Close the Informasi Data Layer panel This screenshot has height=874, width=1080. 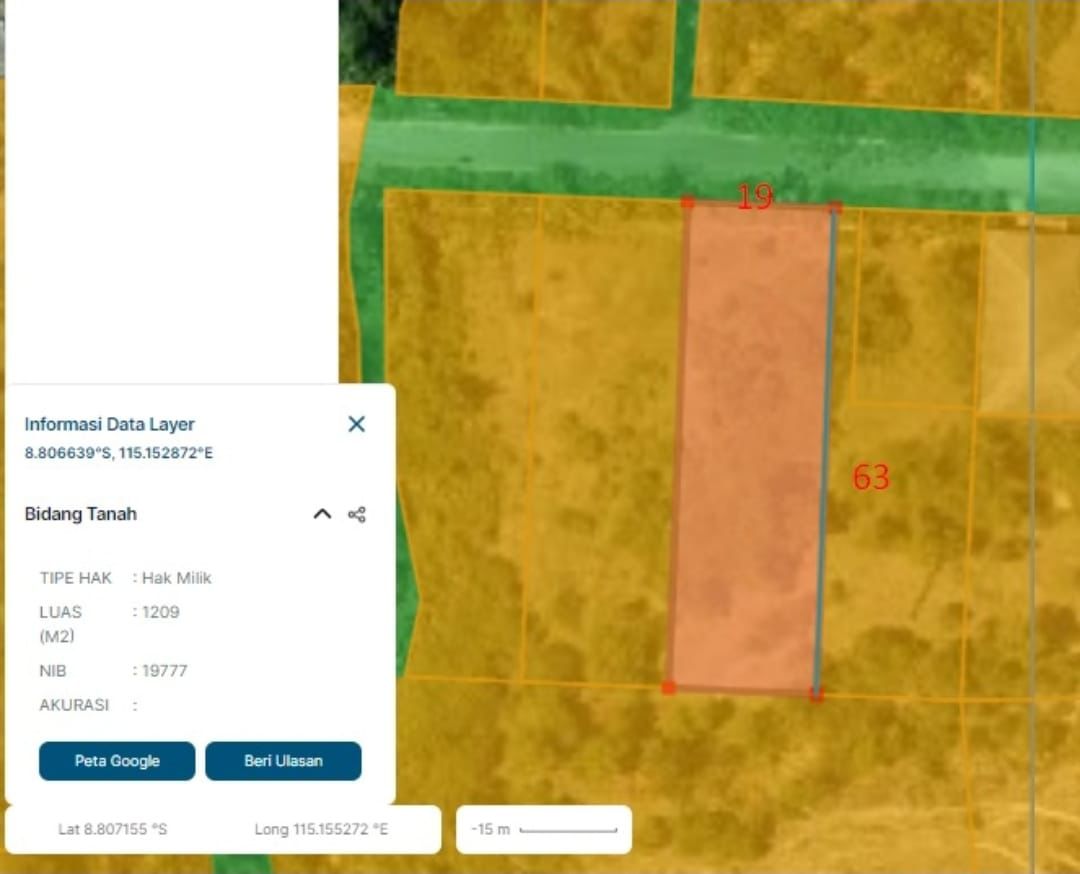(356, 424)
